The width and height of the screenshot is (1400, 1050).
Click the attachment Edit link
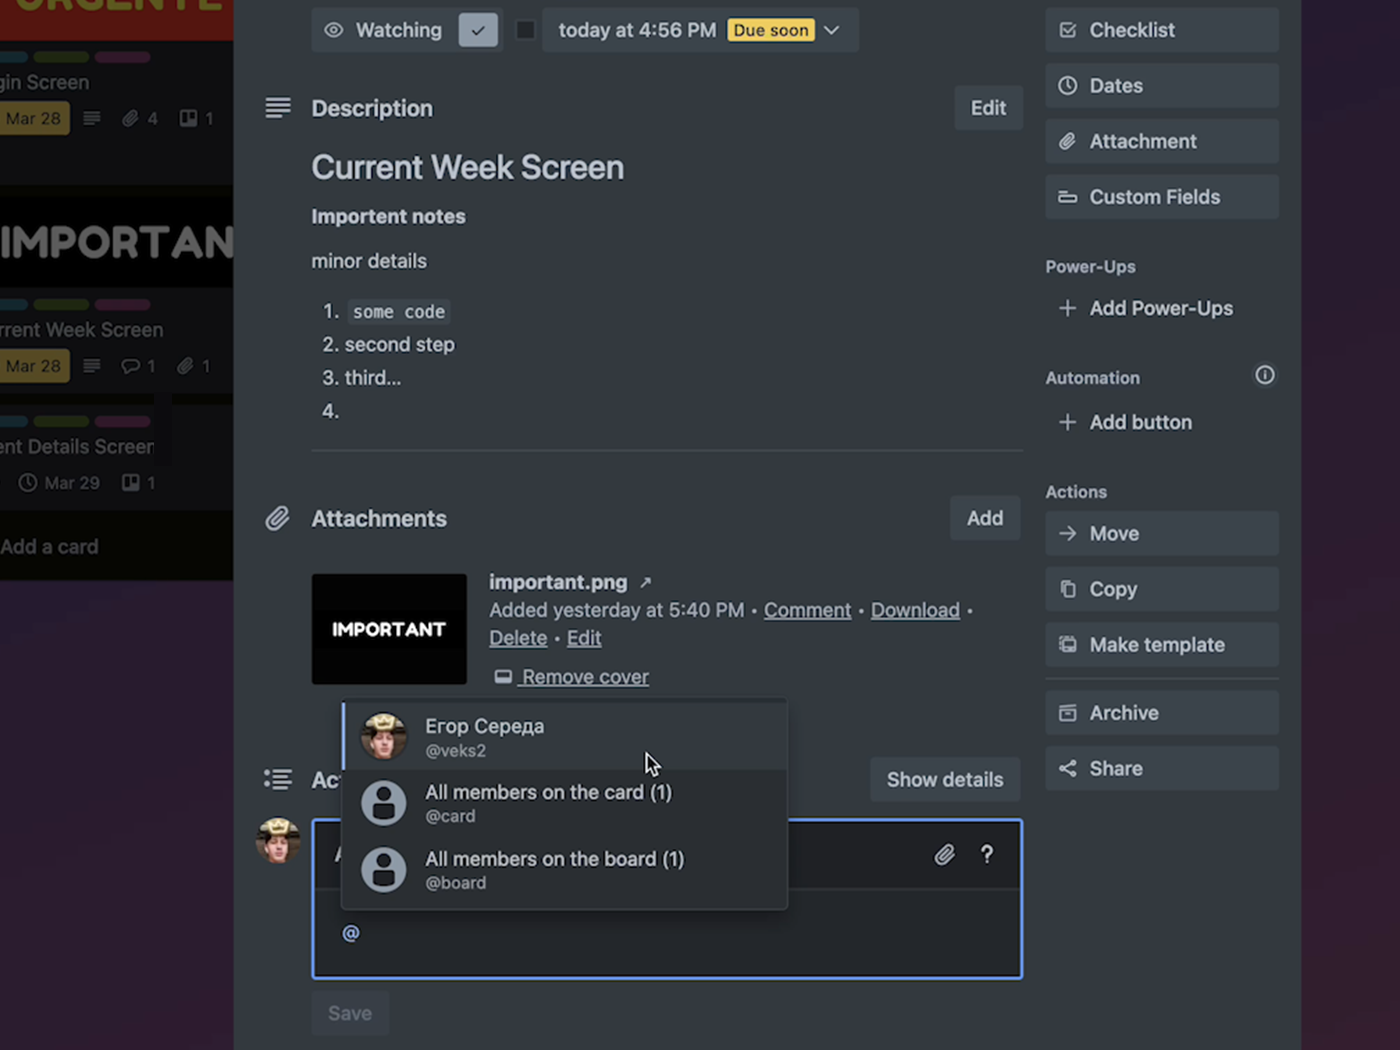pyautogui.click(x=584, y=638)
